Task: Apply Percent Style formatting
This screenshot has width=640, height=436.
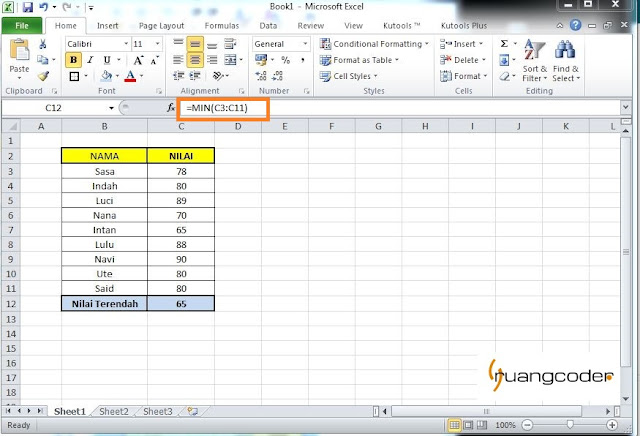Action: tap(285, 60)
